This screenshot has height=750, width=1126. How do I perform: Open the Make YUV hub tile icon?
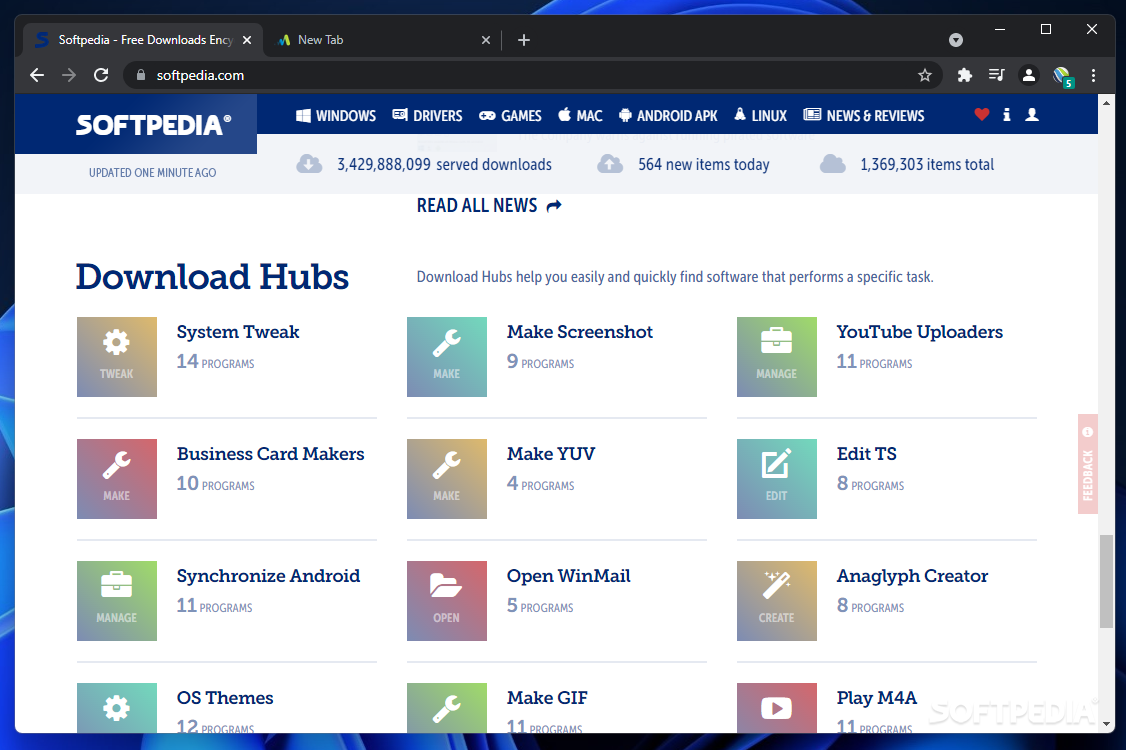click(x=447, y=478)
